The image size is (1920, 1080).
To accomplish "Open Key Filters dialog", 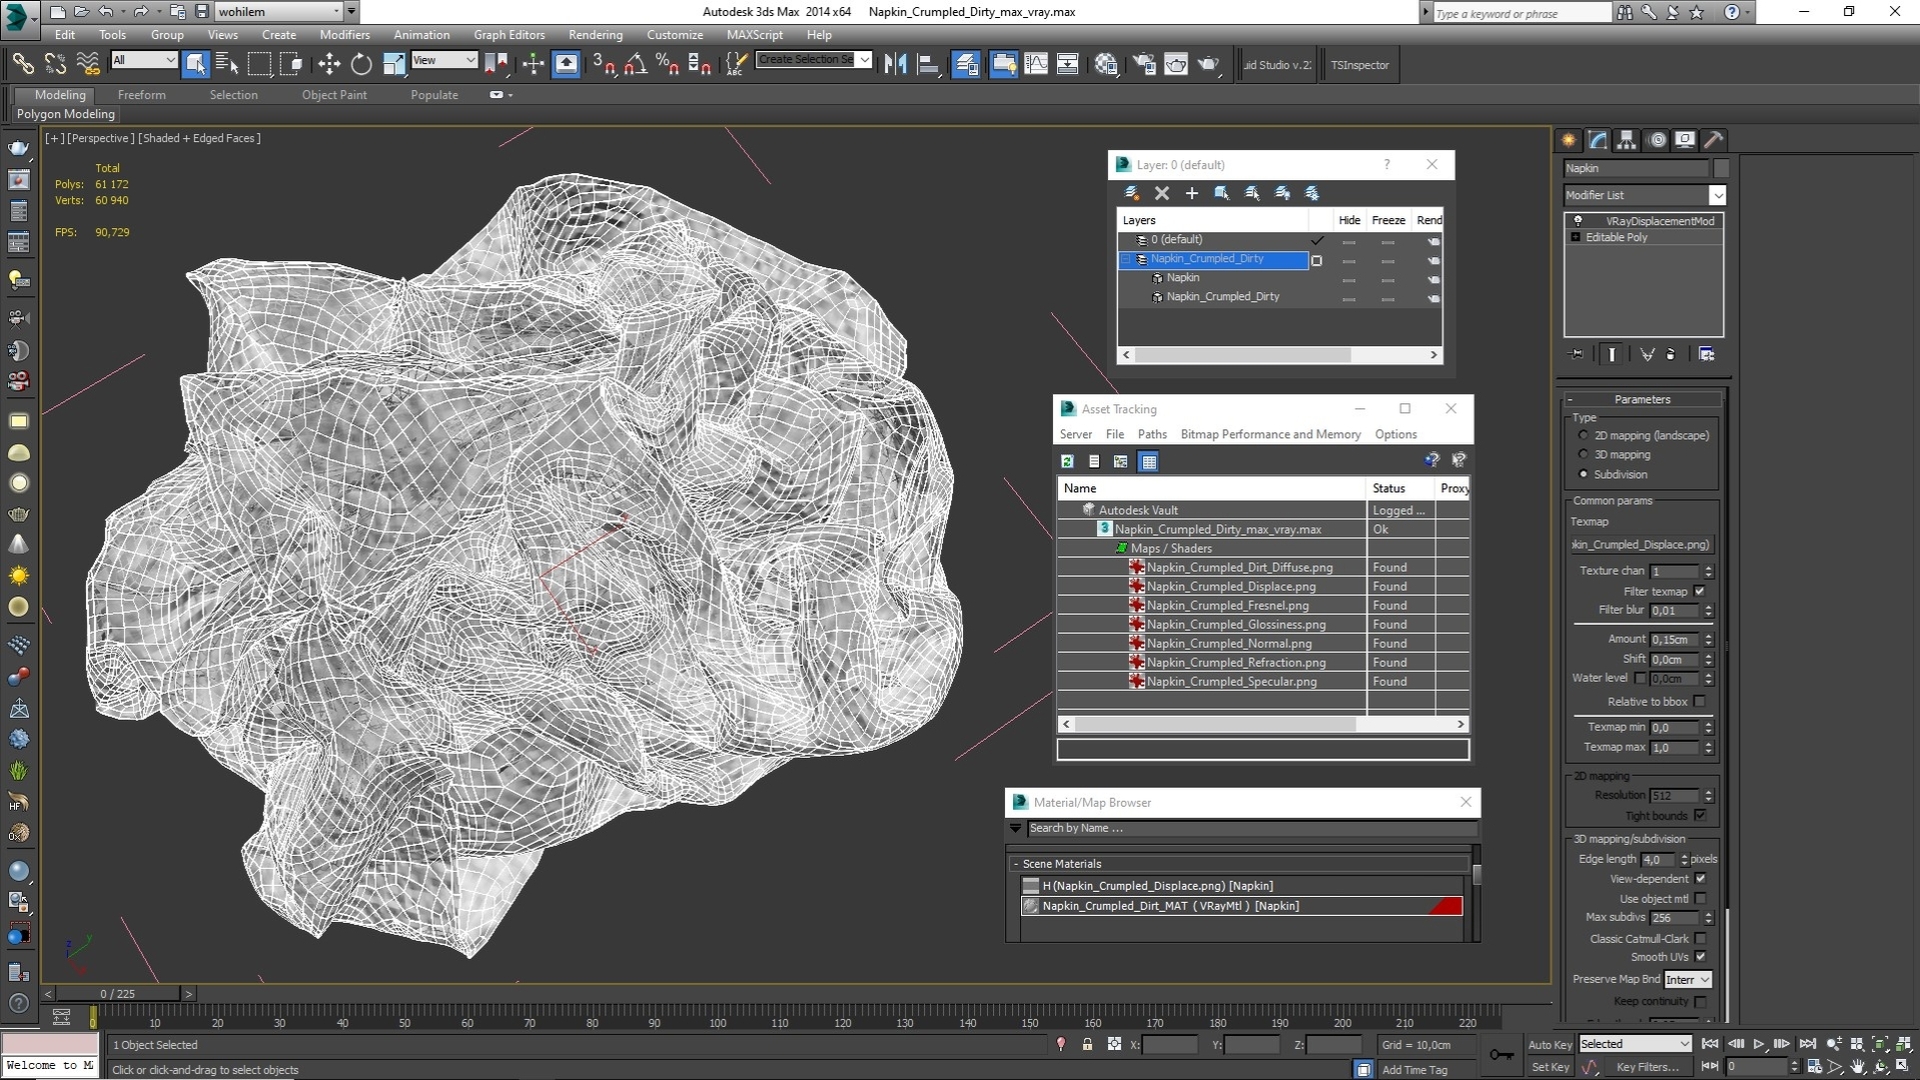I will click(x=1647, y=1067).
